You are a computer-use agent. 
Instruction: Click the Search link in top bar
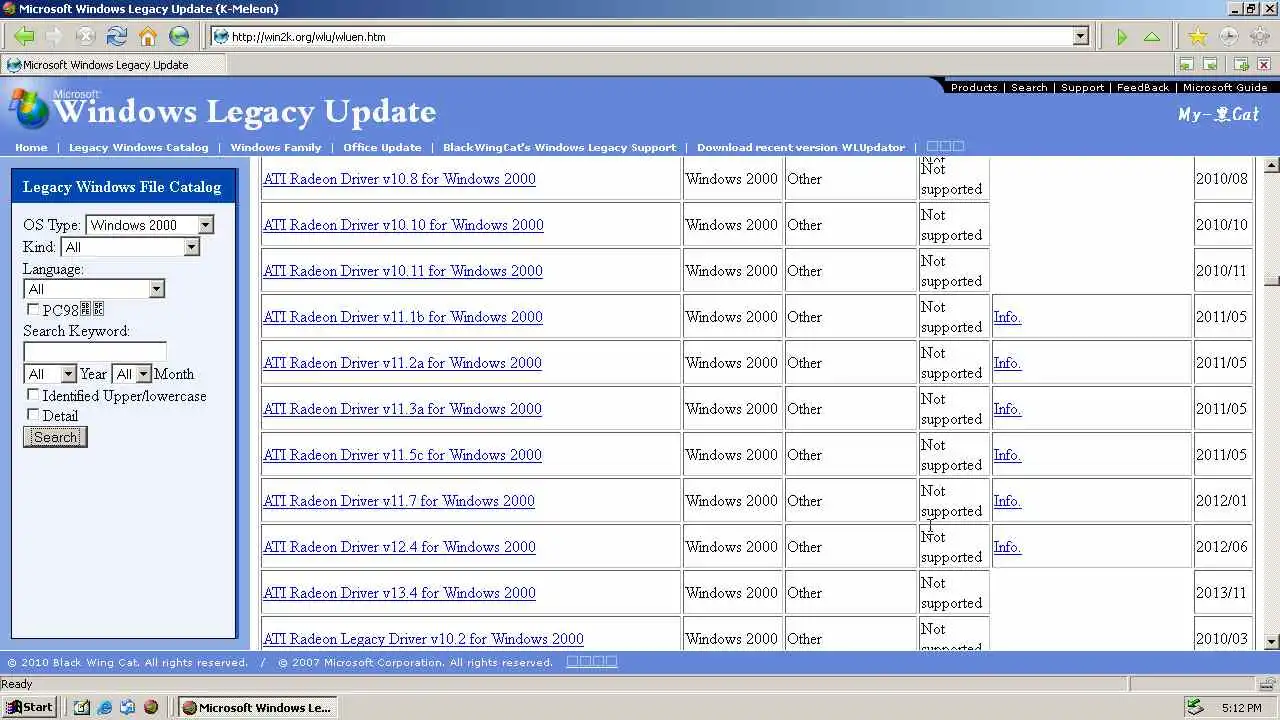[1029, 88]
